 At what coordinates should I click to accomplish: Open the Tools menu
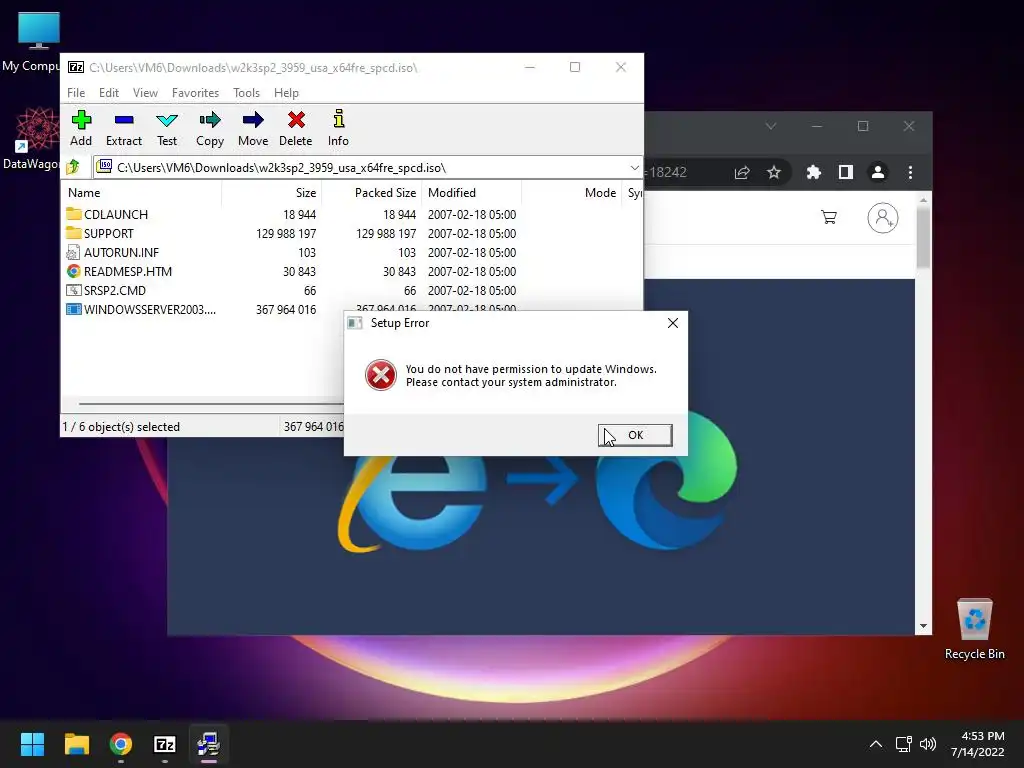(246, 93)
